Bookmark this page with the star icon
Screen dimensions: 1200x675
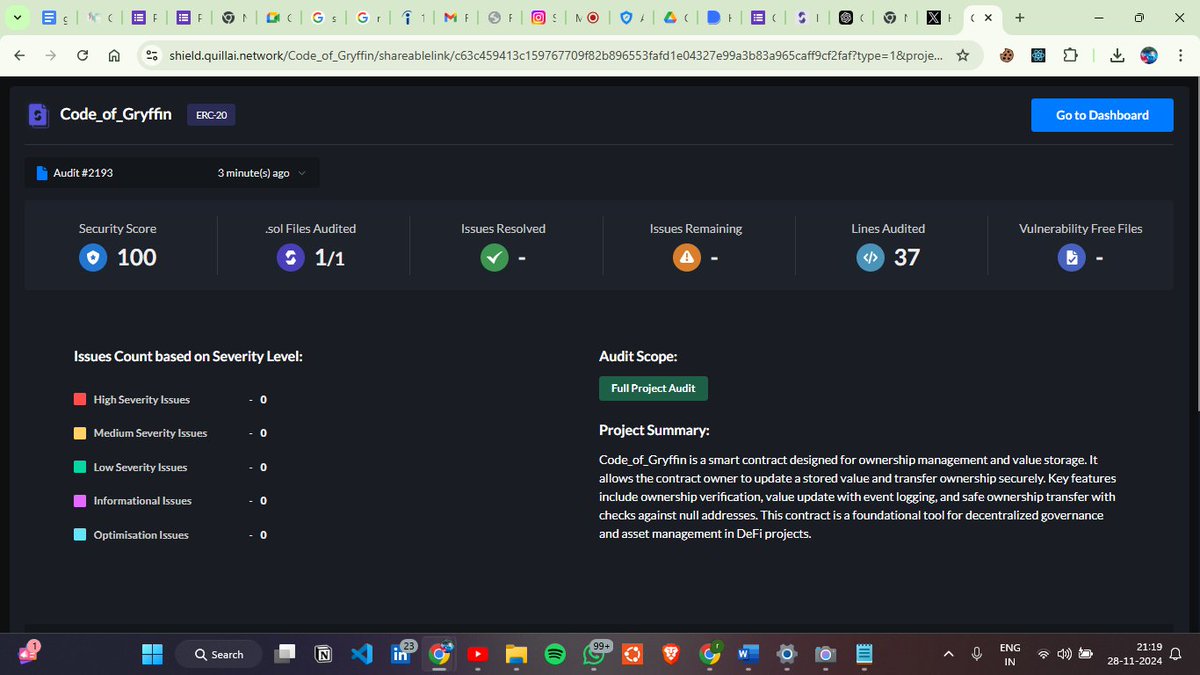(962, 56)
